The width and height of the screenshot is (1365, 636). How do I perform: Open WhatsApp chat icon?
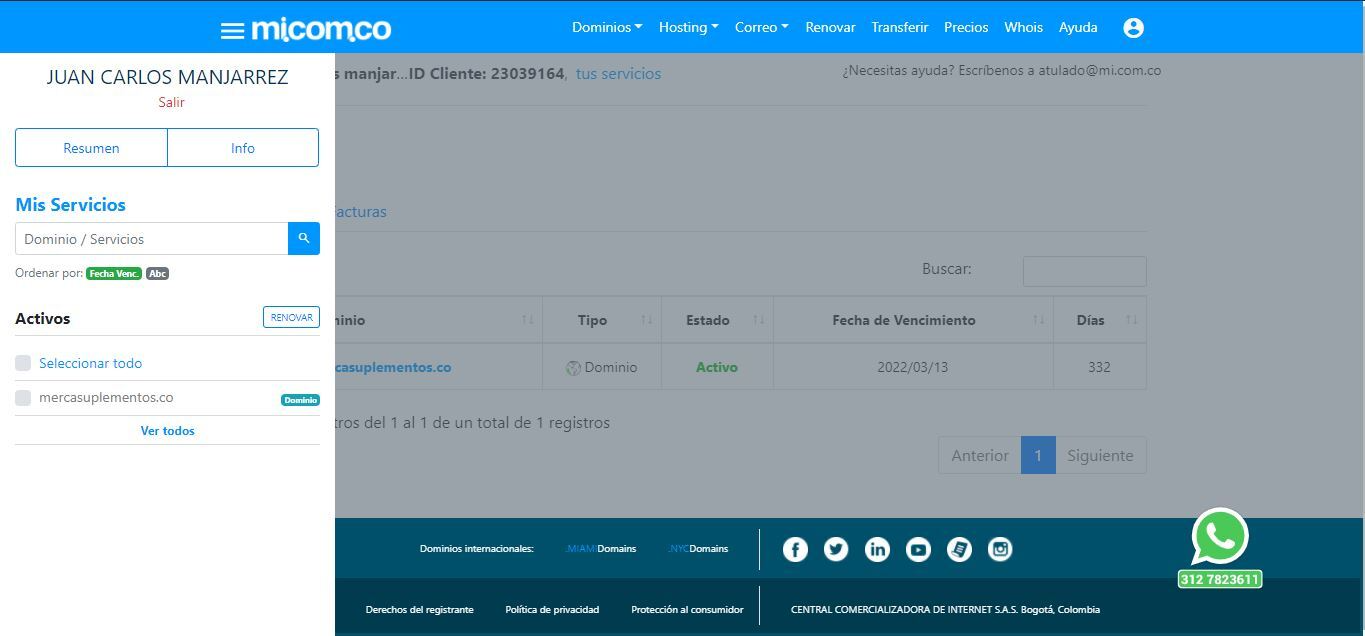coord(1220,537)
